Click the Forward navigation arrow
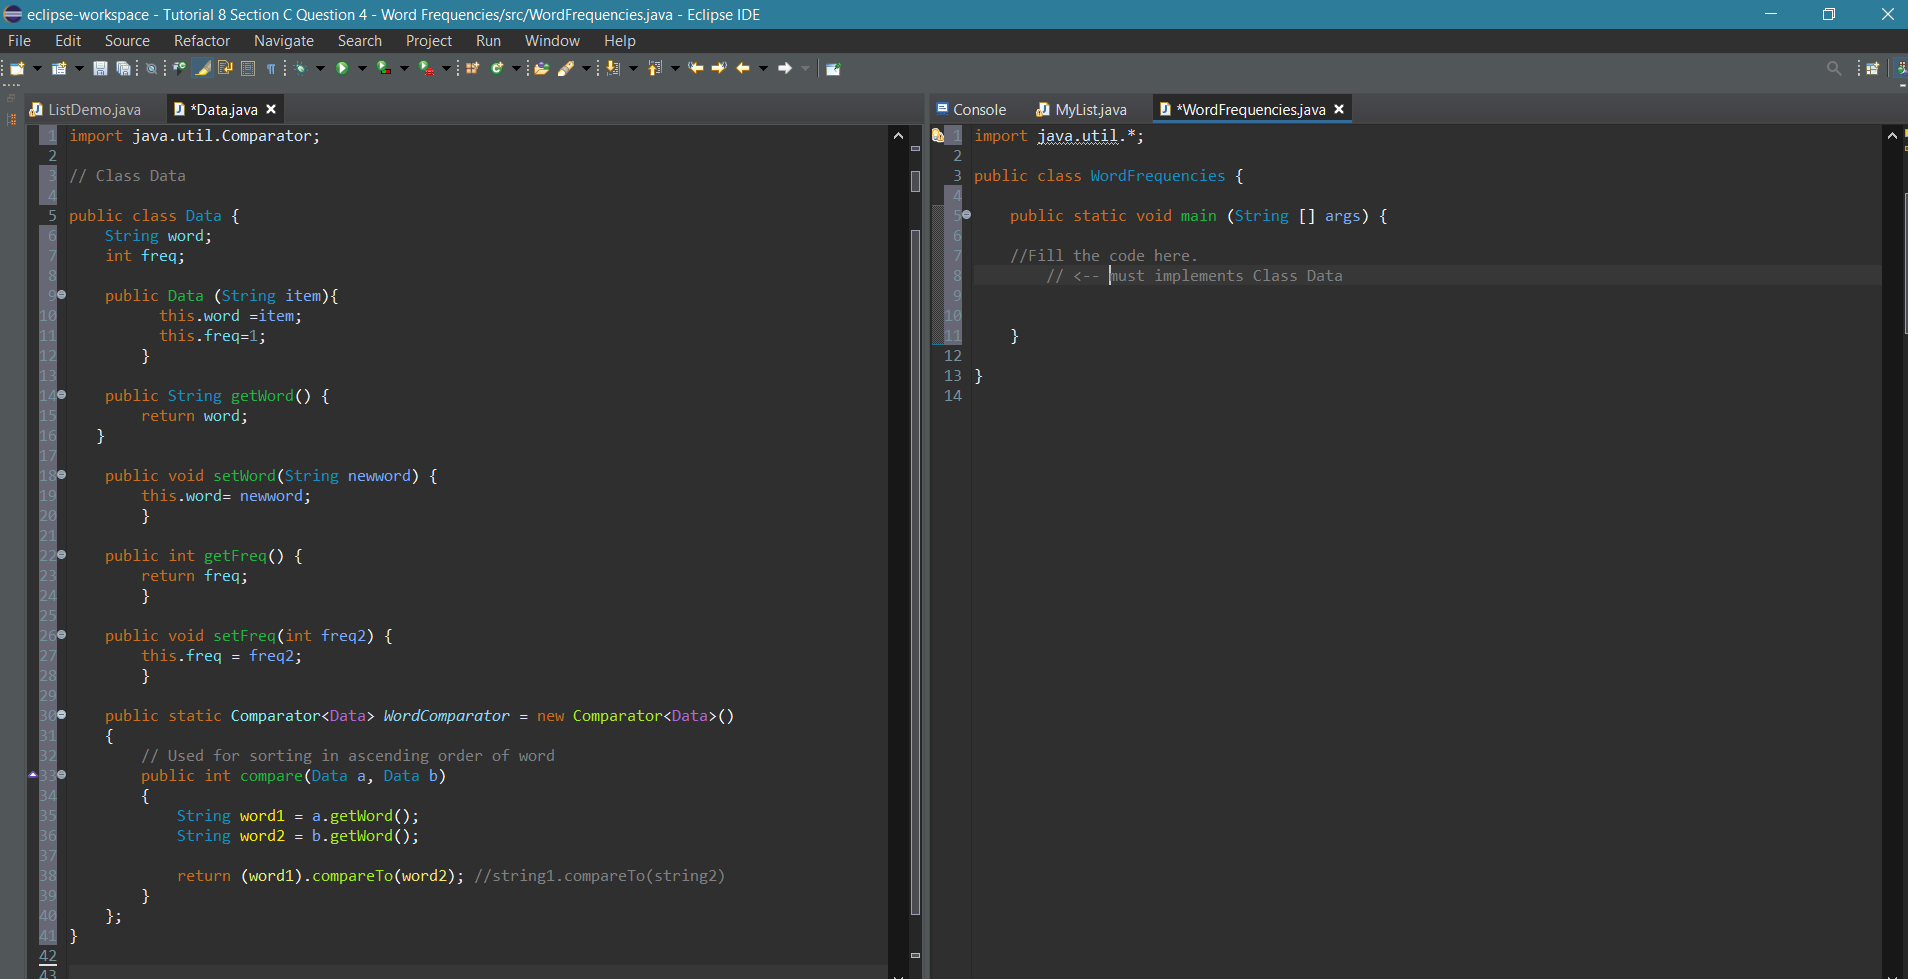The image size is (1908, 979). (787, 68)
